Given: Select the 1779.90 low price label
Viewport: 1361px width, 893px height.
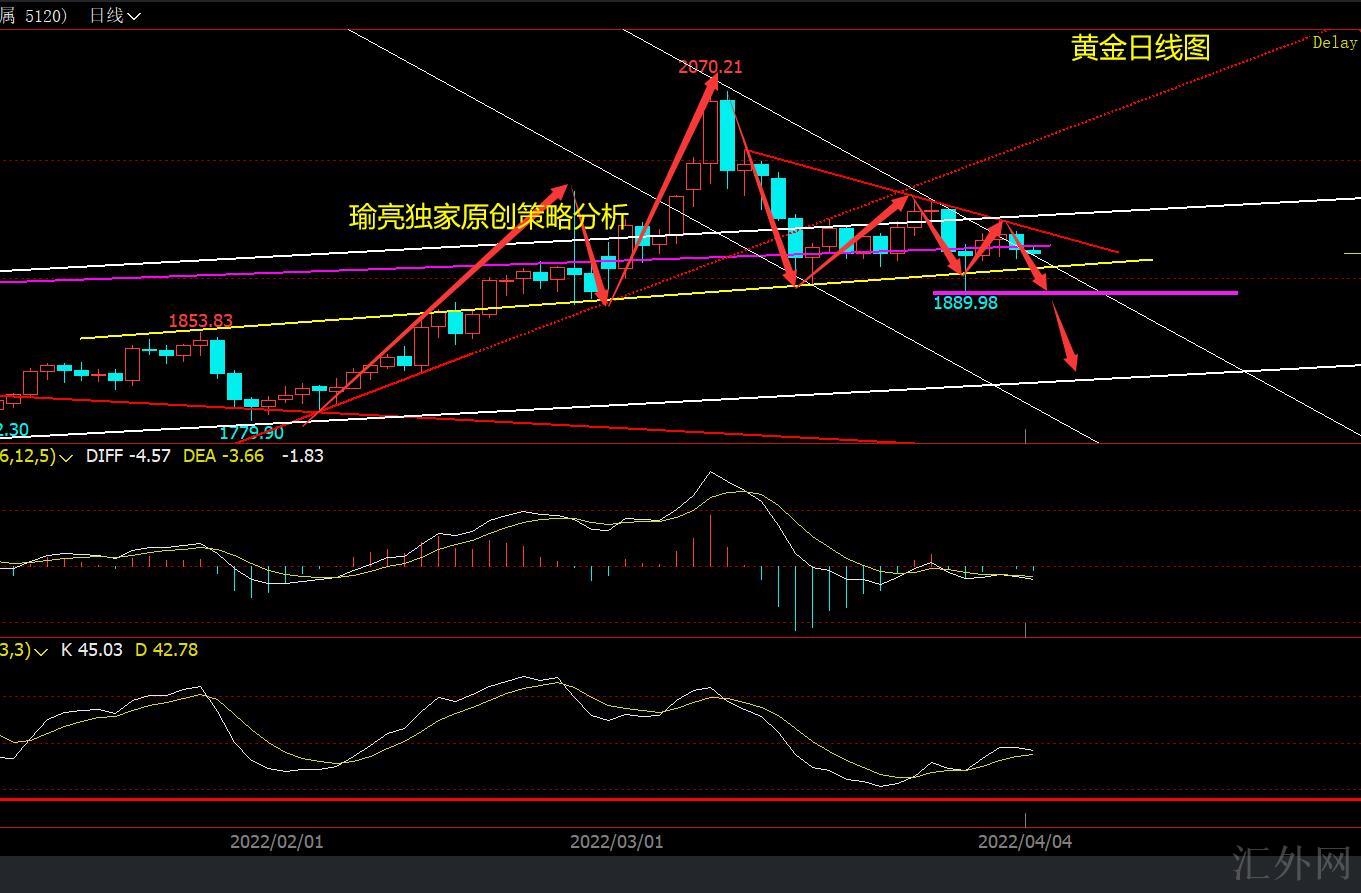Looking at the screenshot, I should pyautogui.click(x=251, y=432).
